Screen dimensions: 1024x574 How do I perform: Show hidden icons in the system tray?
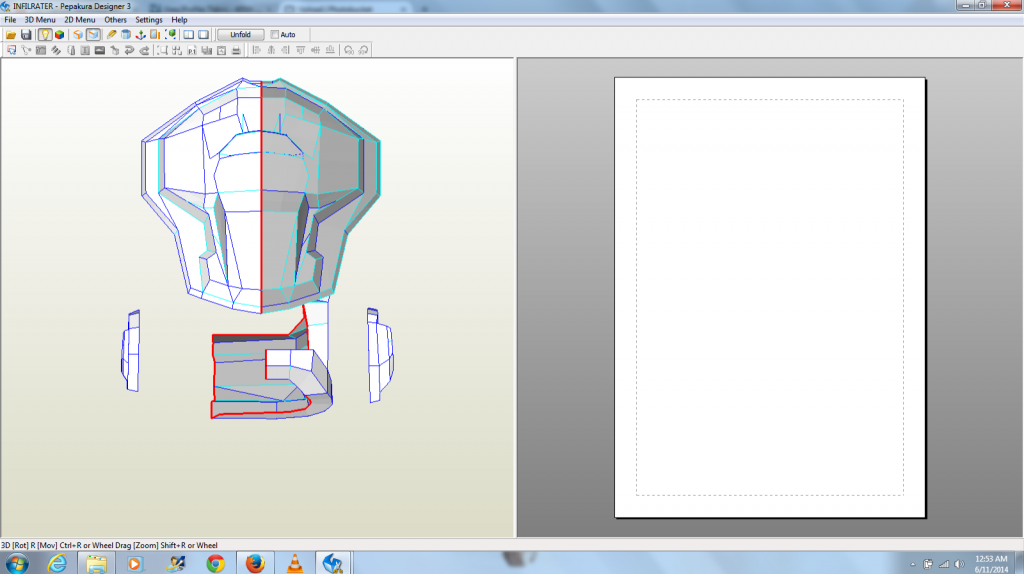[x=914, y=563]
